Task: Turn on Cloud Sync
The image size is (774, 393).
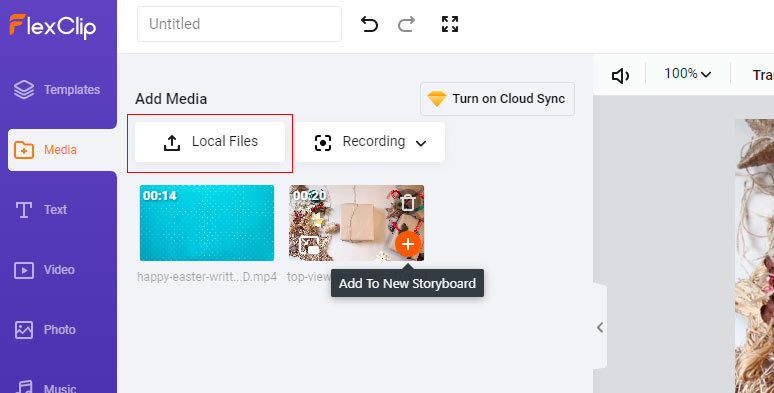Action: [x=497, y=99]
